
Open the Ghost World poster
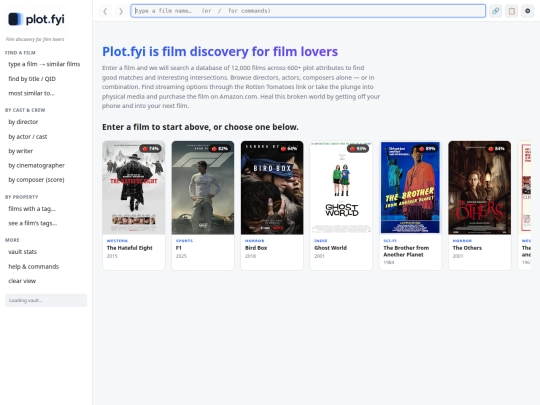341,188
